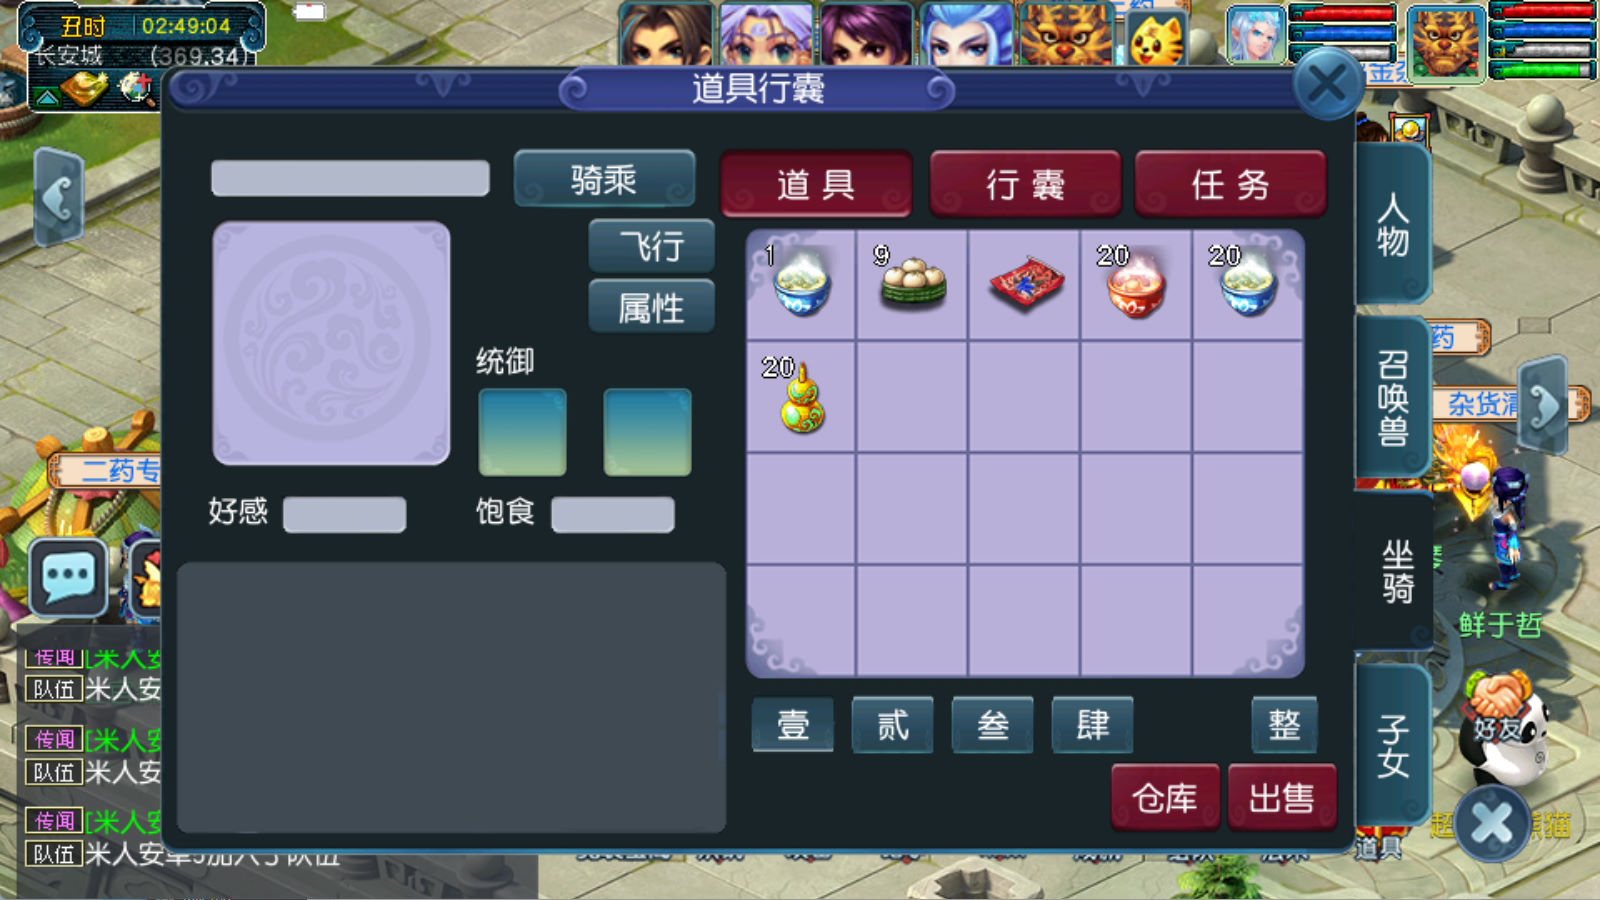The image size is (1600, 900).
Task: Open the 行囊 tab
Action: [1025, 184]
